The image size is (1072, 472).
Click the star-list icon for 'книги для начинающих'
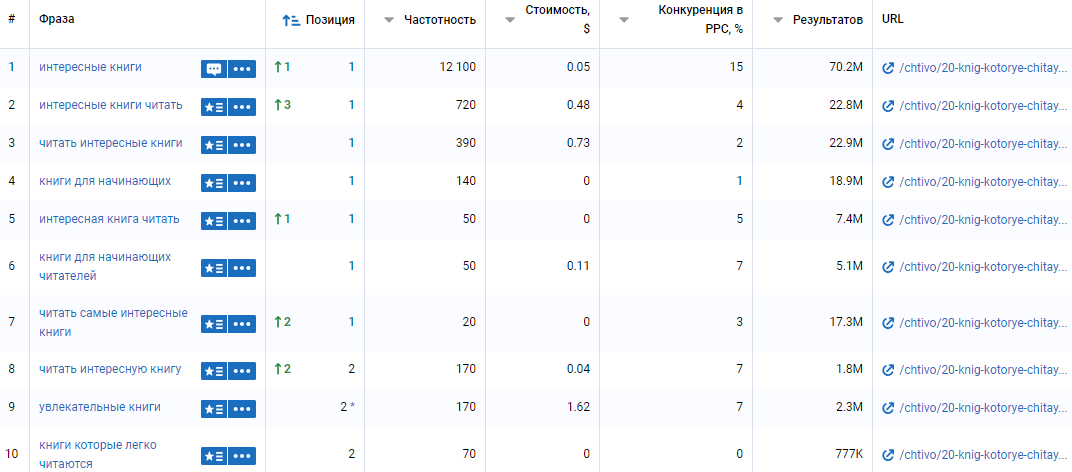tap(214, 183)
